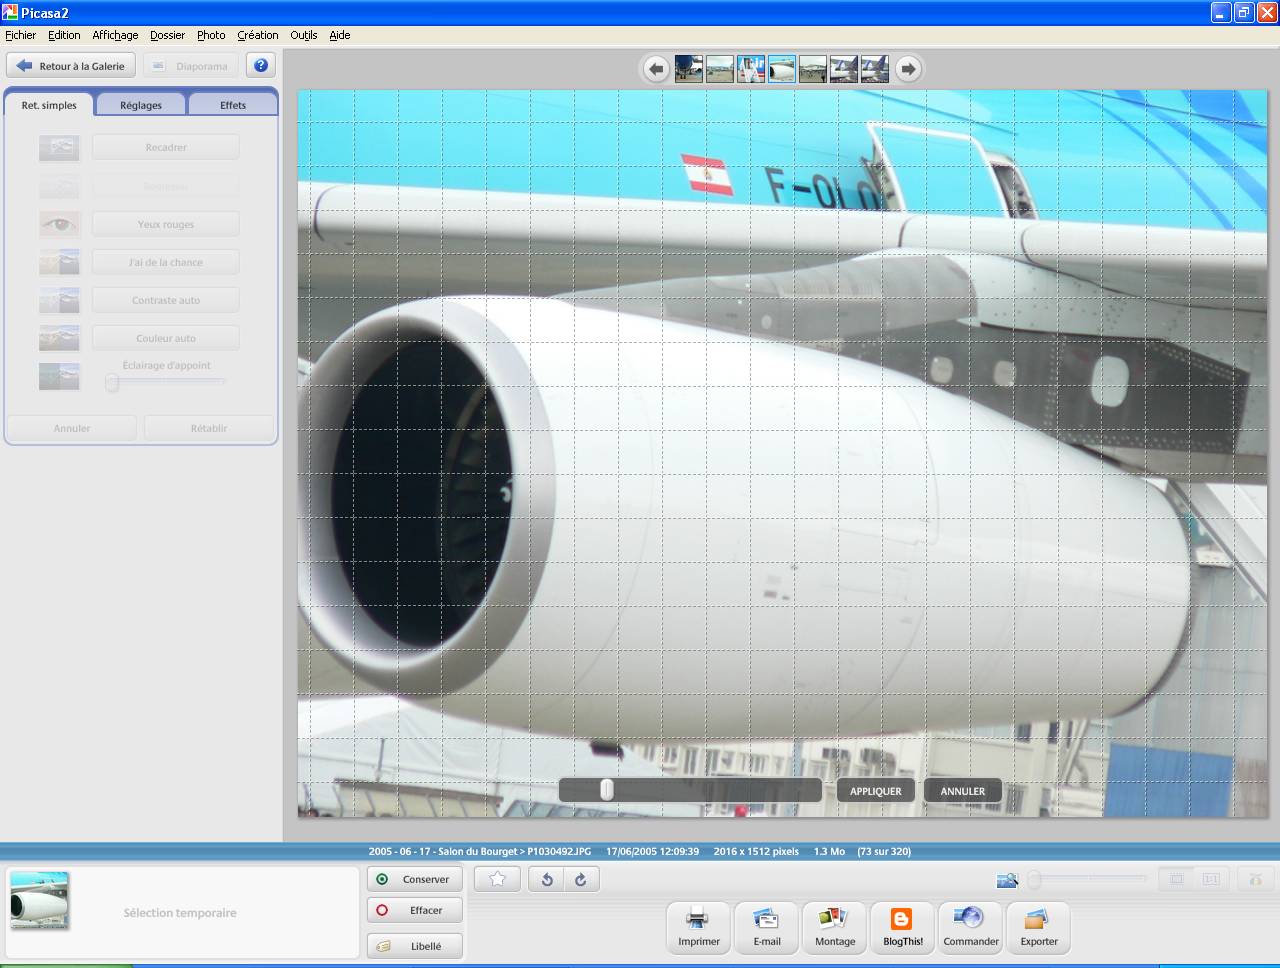Rotate the photo clockwise
The width and height of the screenshot is (1280, 968).
tap(580, 879)
